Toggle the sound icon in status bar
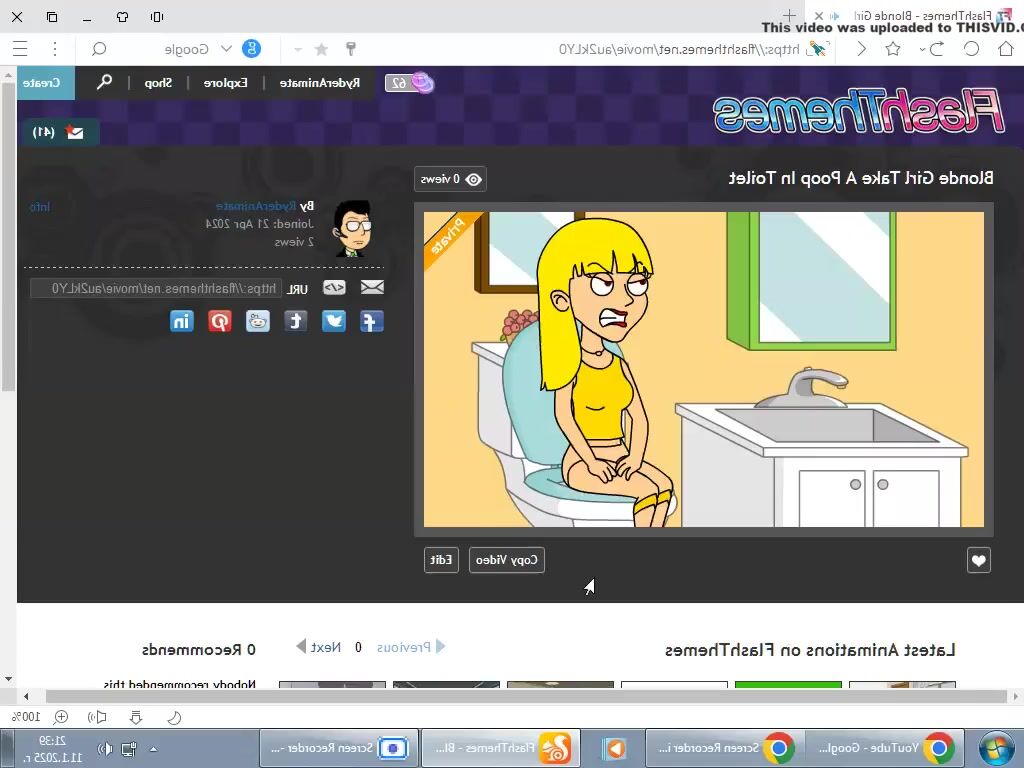1024x768 pixels. 97,718
